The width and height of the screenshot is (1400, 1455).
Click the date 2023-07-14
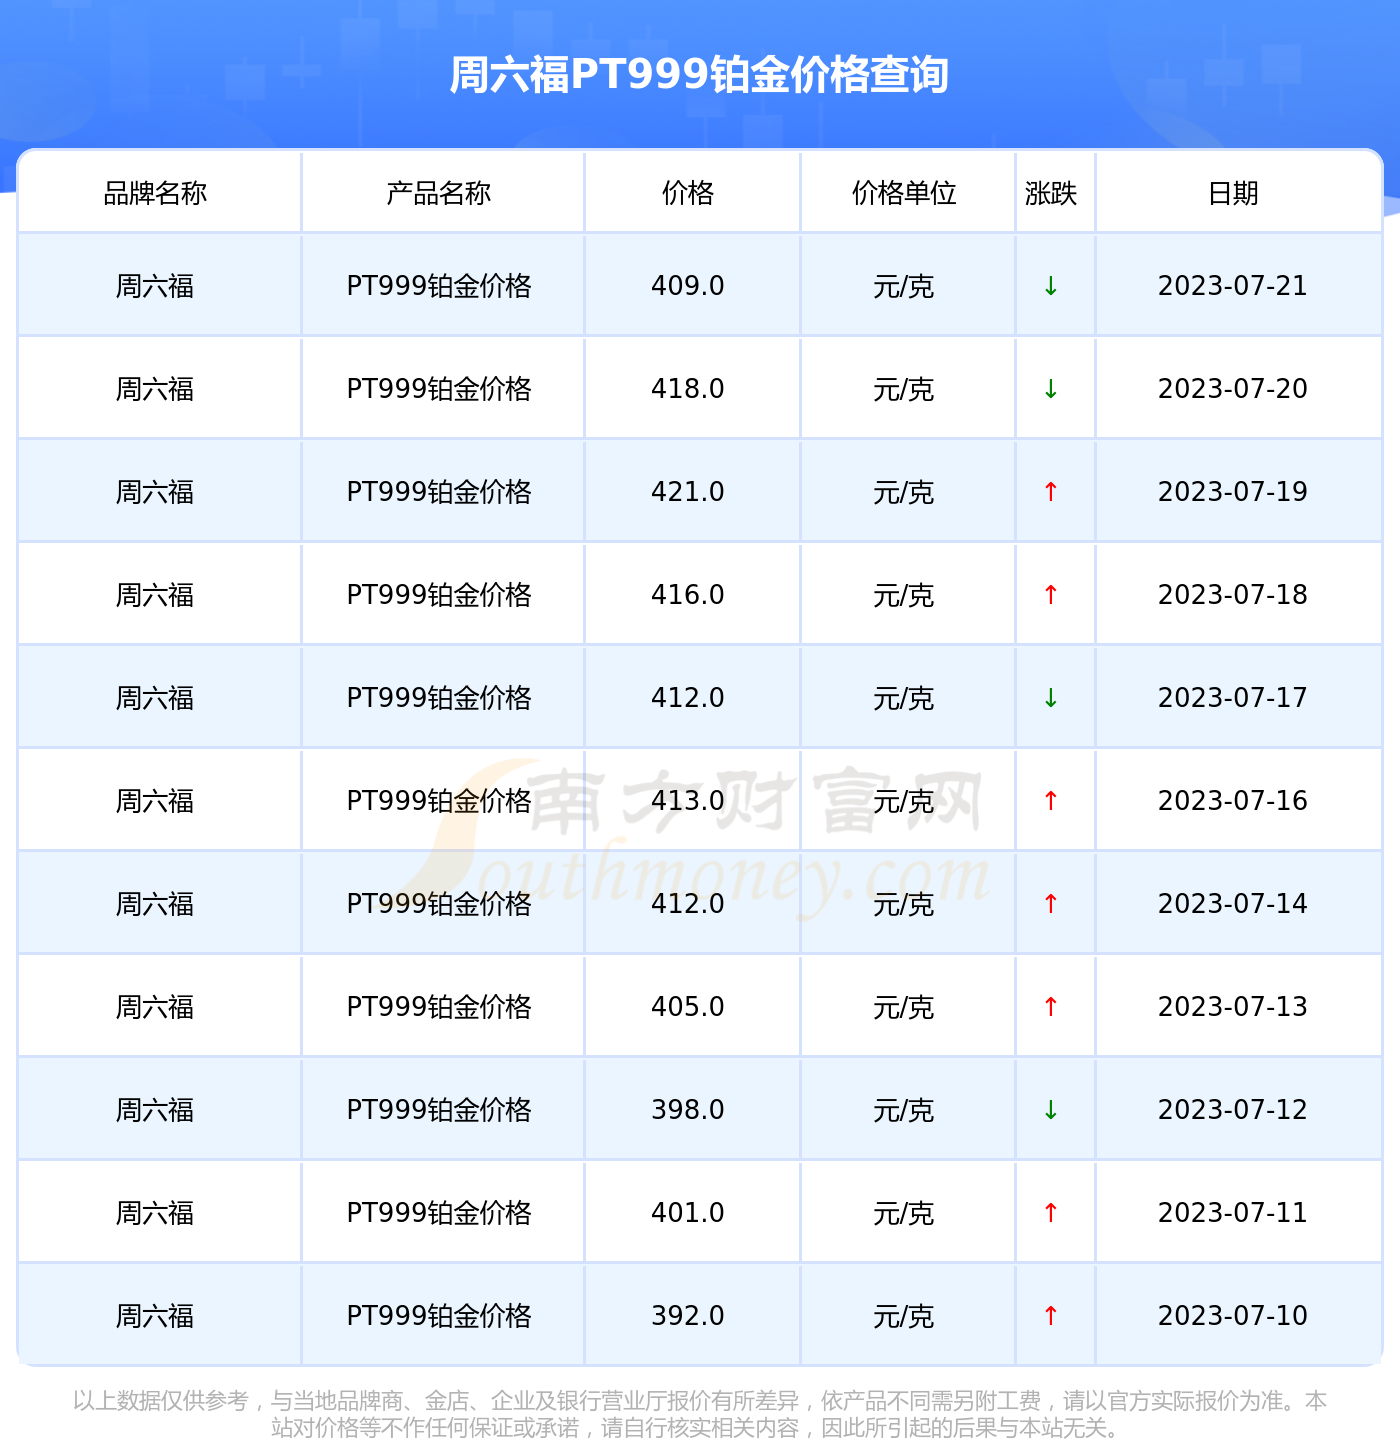tap(1233, 904)
